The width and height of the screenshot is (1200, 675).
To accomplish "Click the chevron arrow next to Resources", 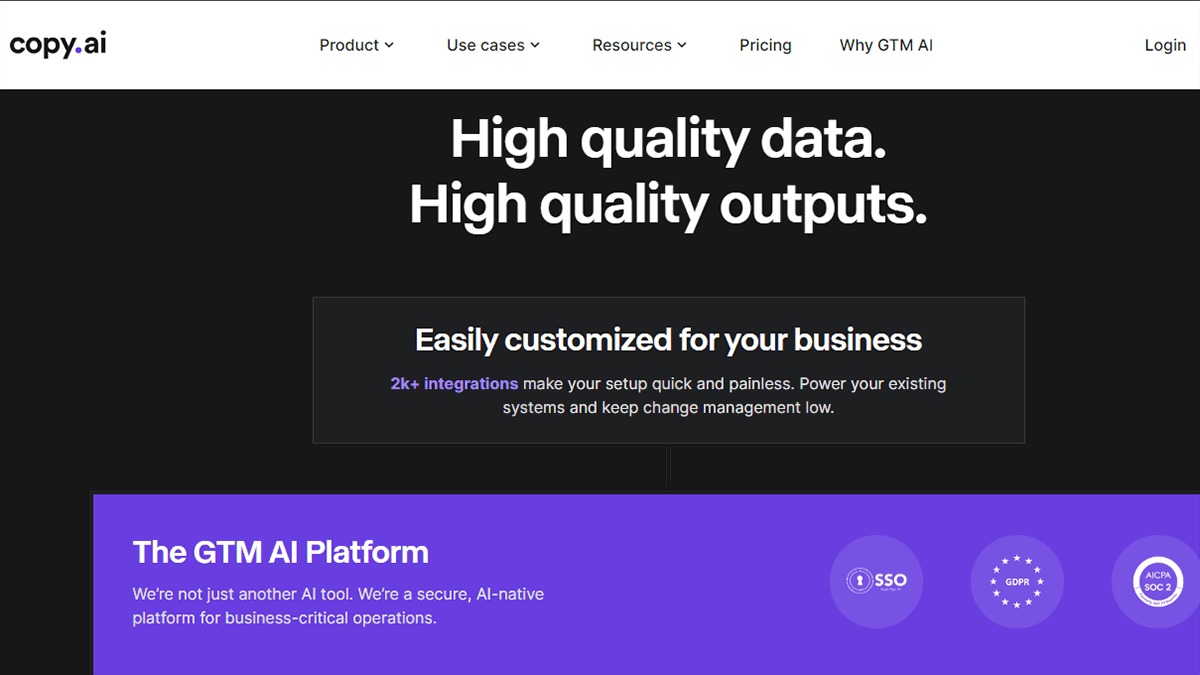I will click(681, 45).
